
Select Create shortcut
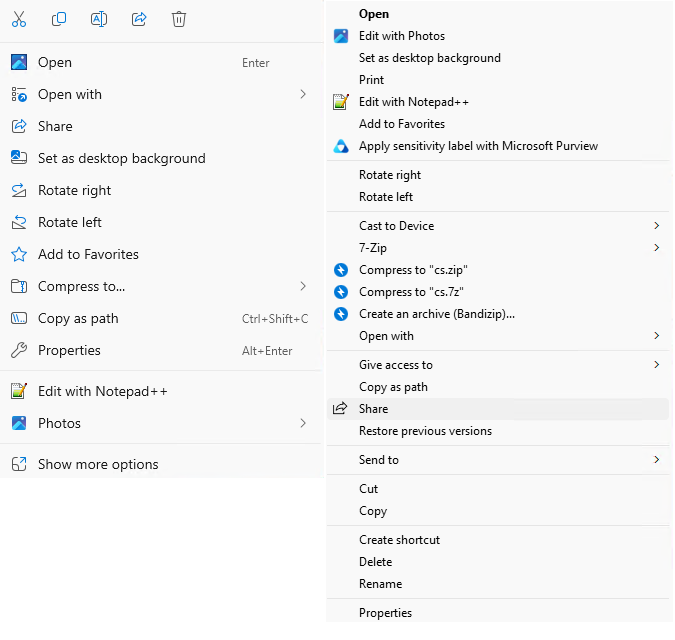(399, 540)
